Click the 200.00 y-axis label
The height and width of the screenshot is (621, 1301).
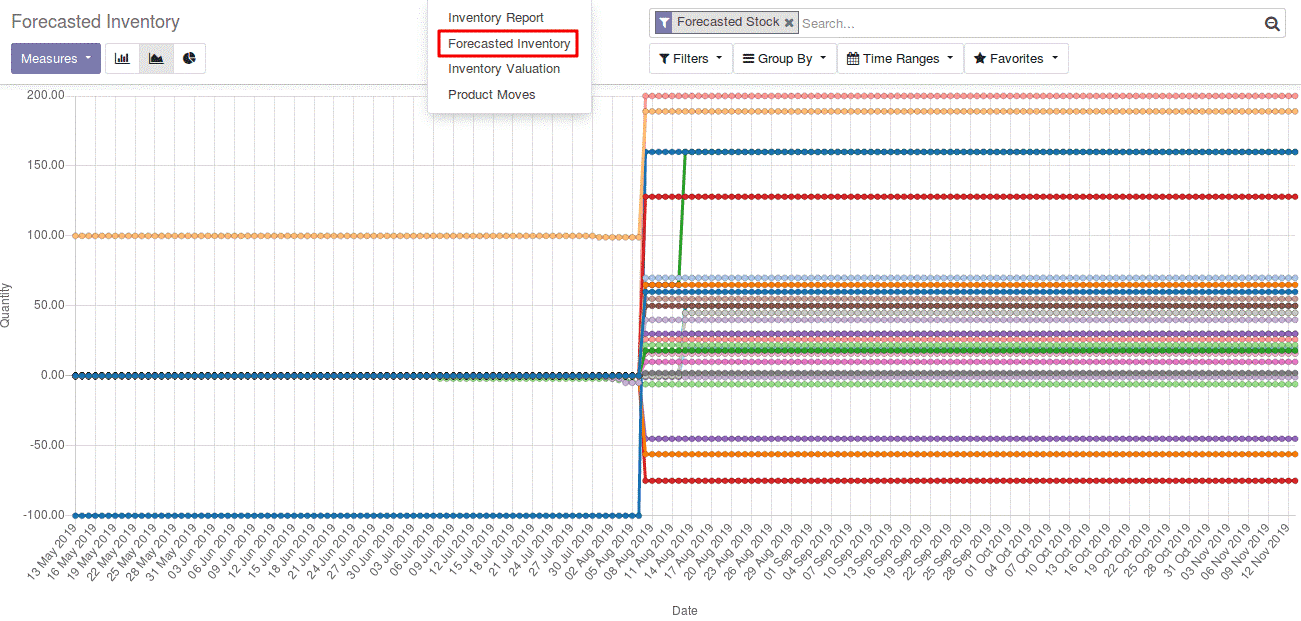(46, 95)
